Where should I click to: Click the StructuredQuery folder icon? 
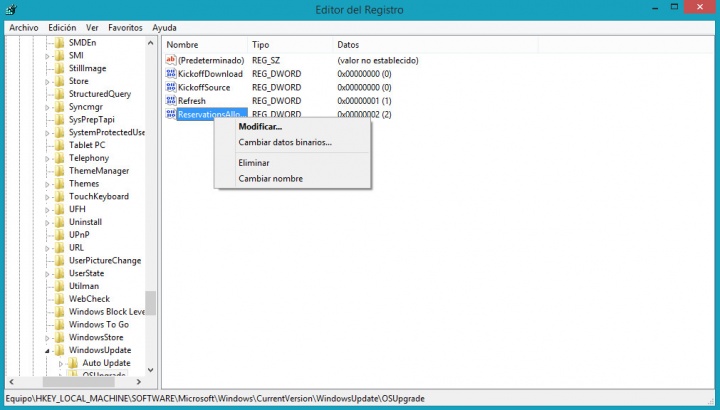(60, 94)
